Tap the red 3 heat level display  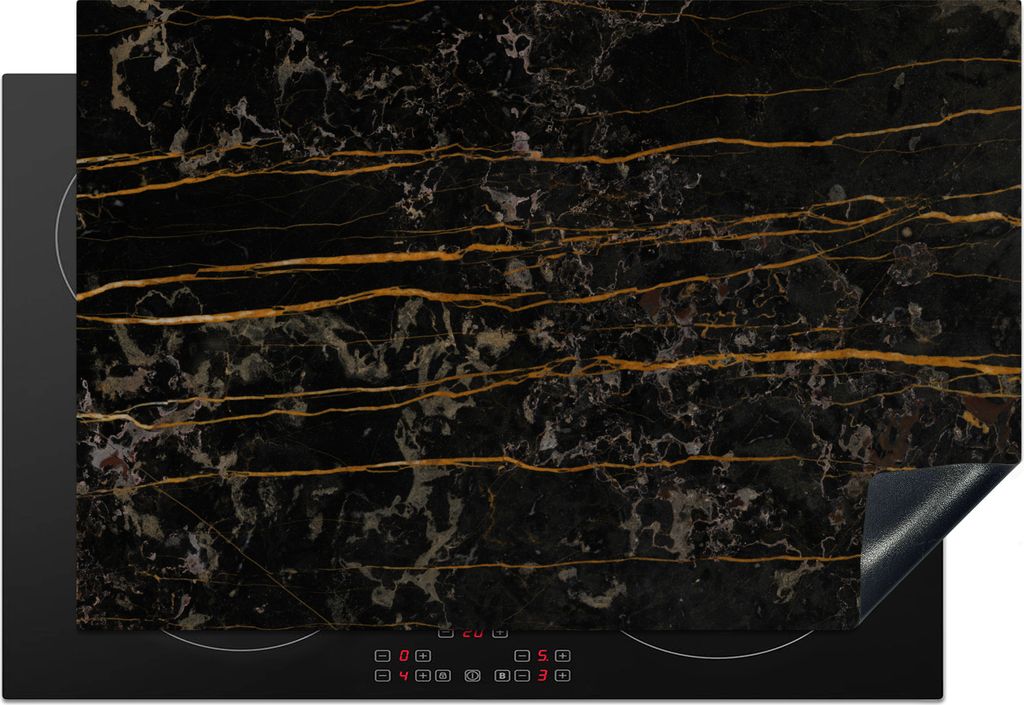[542, 676]
